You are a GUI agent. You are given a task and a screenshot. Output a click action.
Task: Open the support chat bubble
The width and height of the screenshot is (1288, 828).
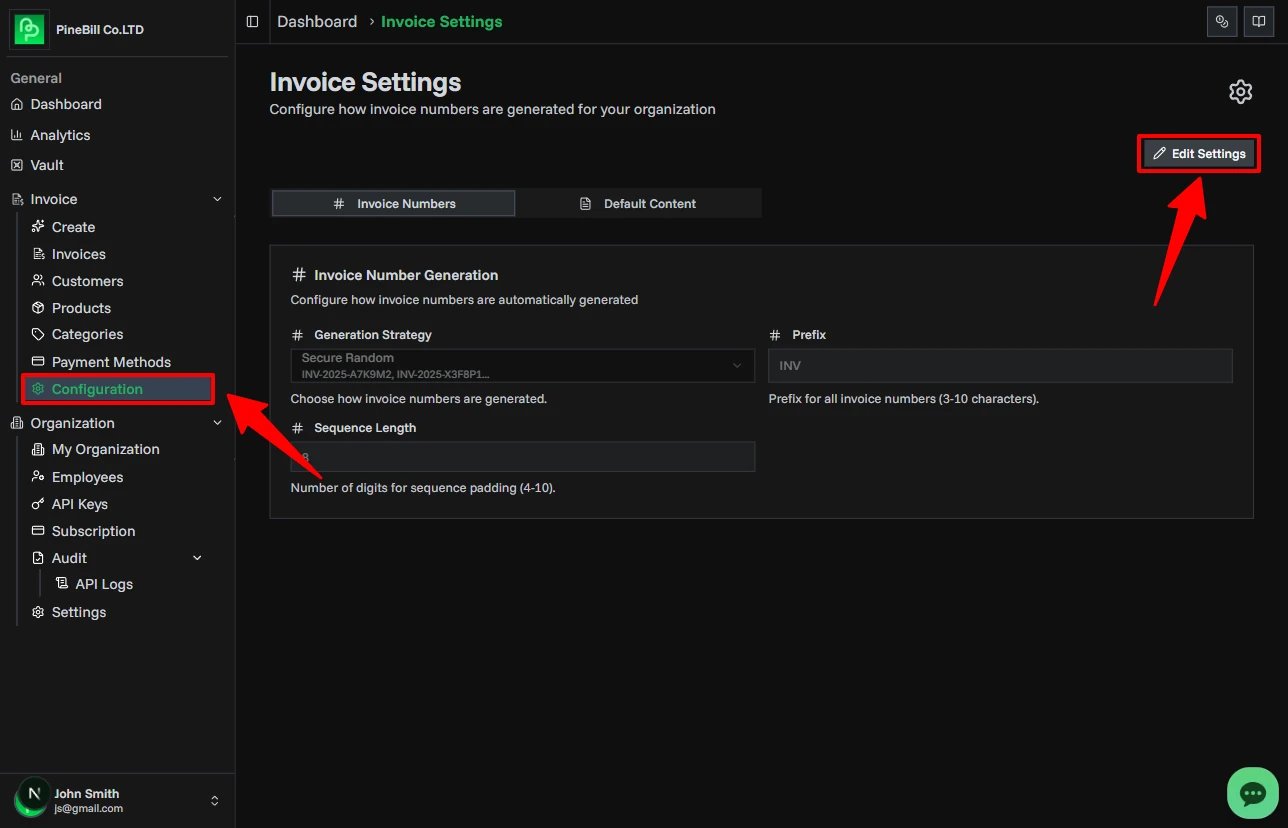click(x=1252, y=793)
